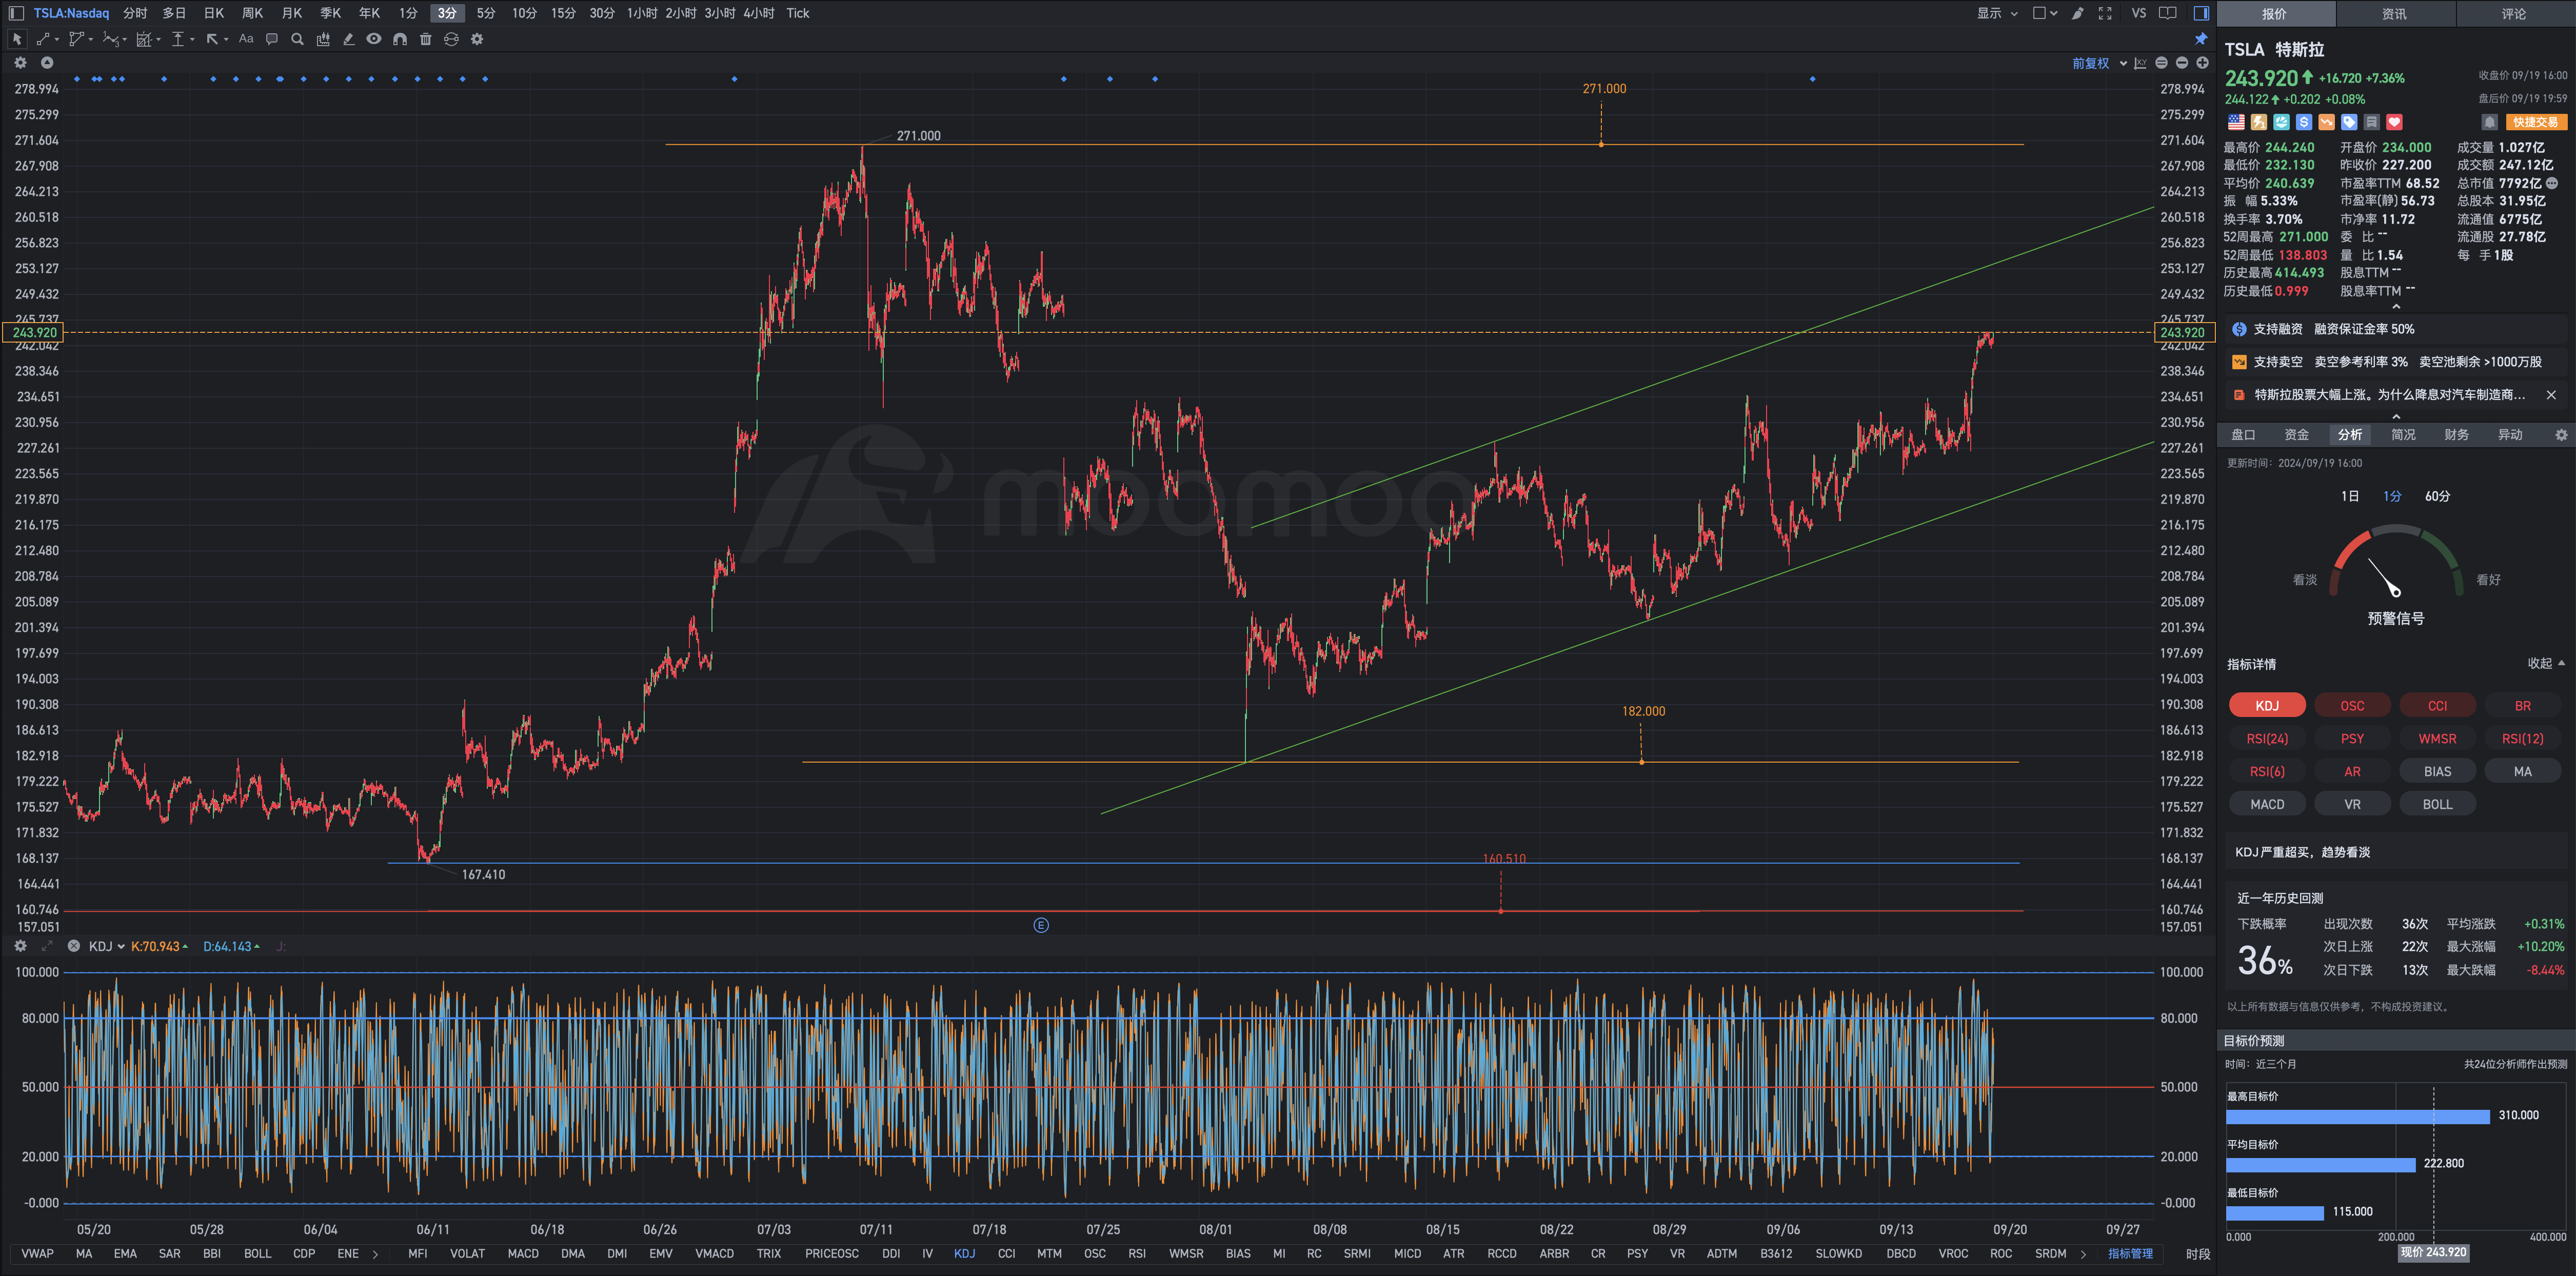
Task: Select the arrow cursor tool
Action: [16, 39]
